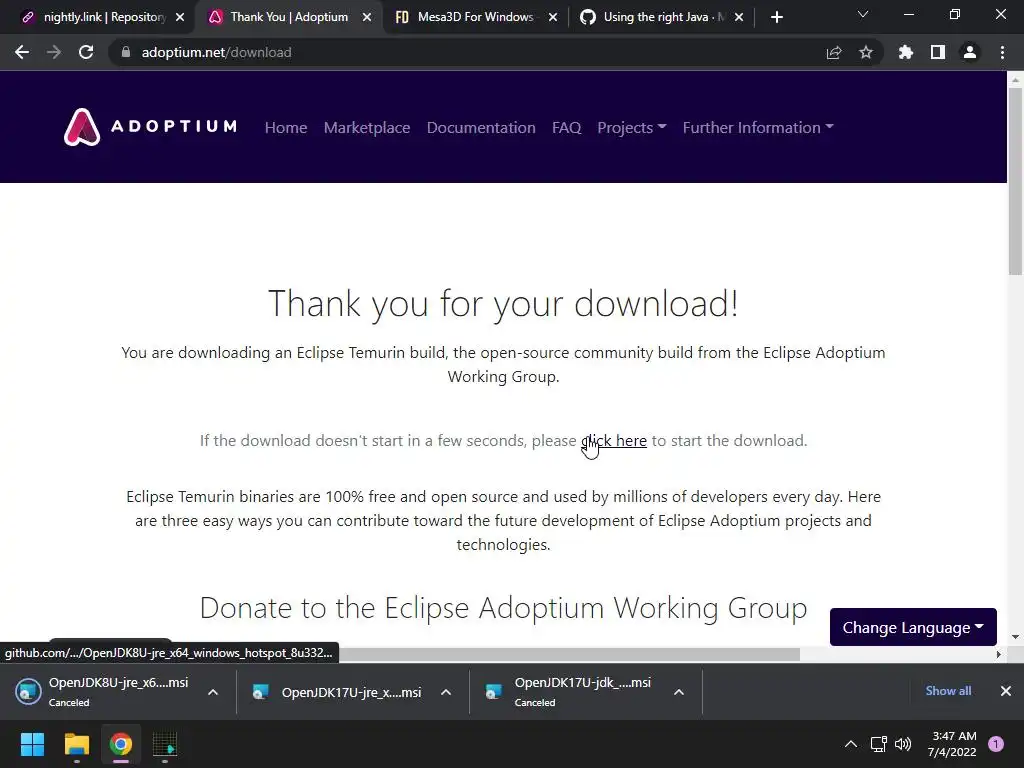Open the Home nav link
This screenshot has height=768, width=1024.
[286, 127]
